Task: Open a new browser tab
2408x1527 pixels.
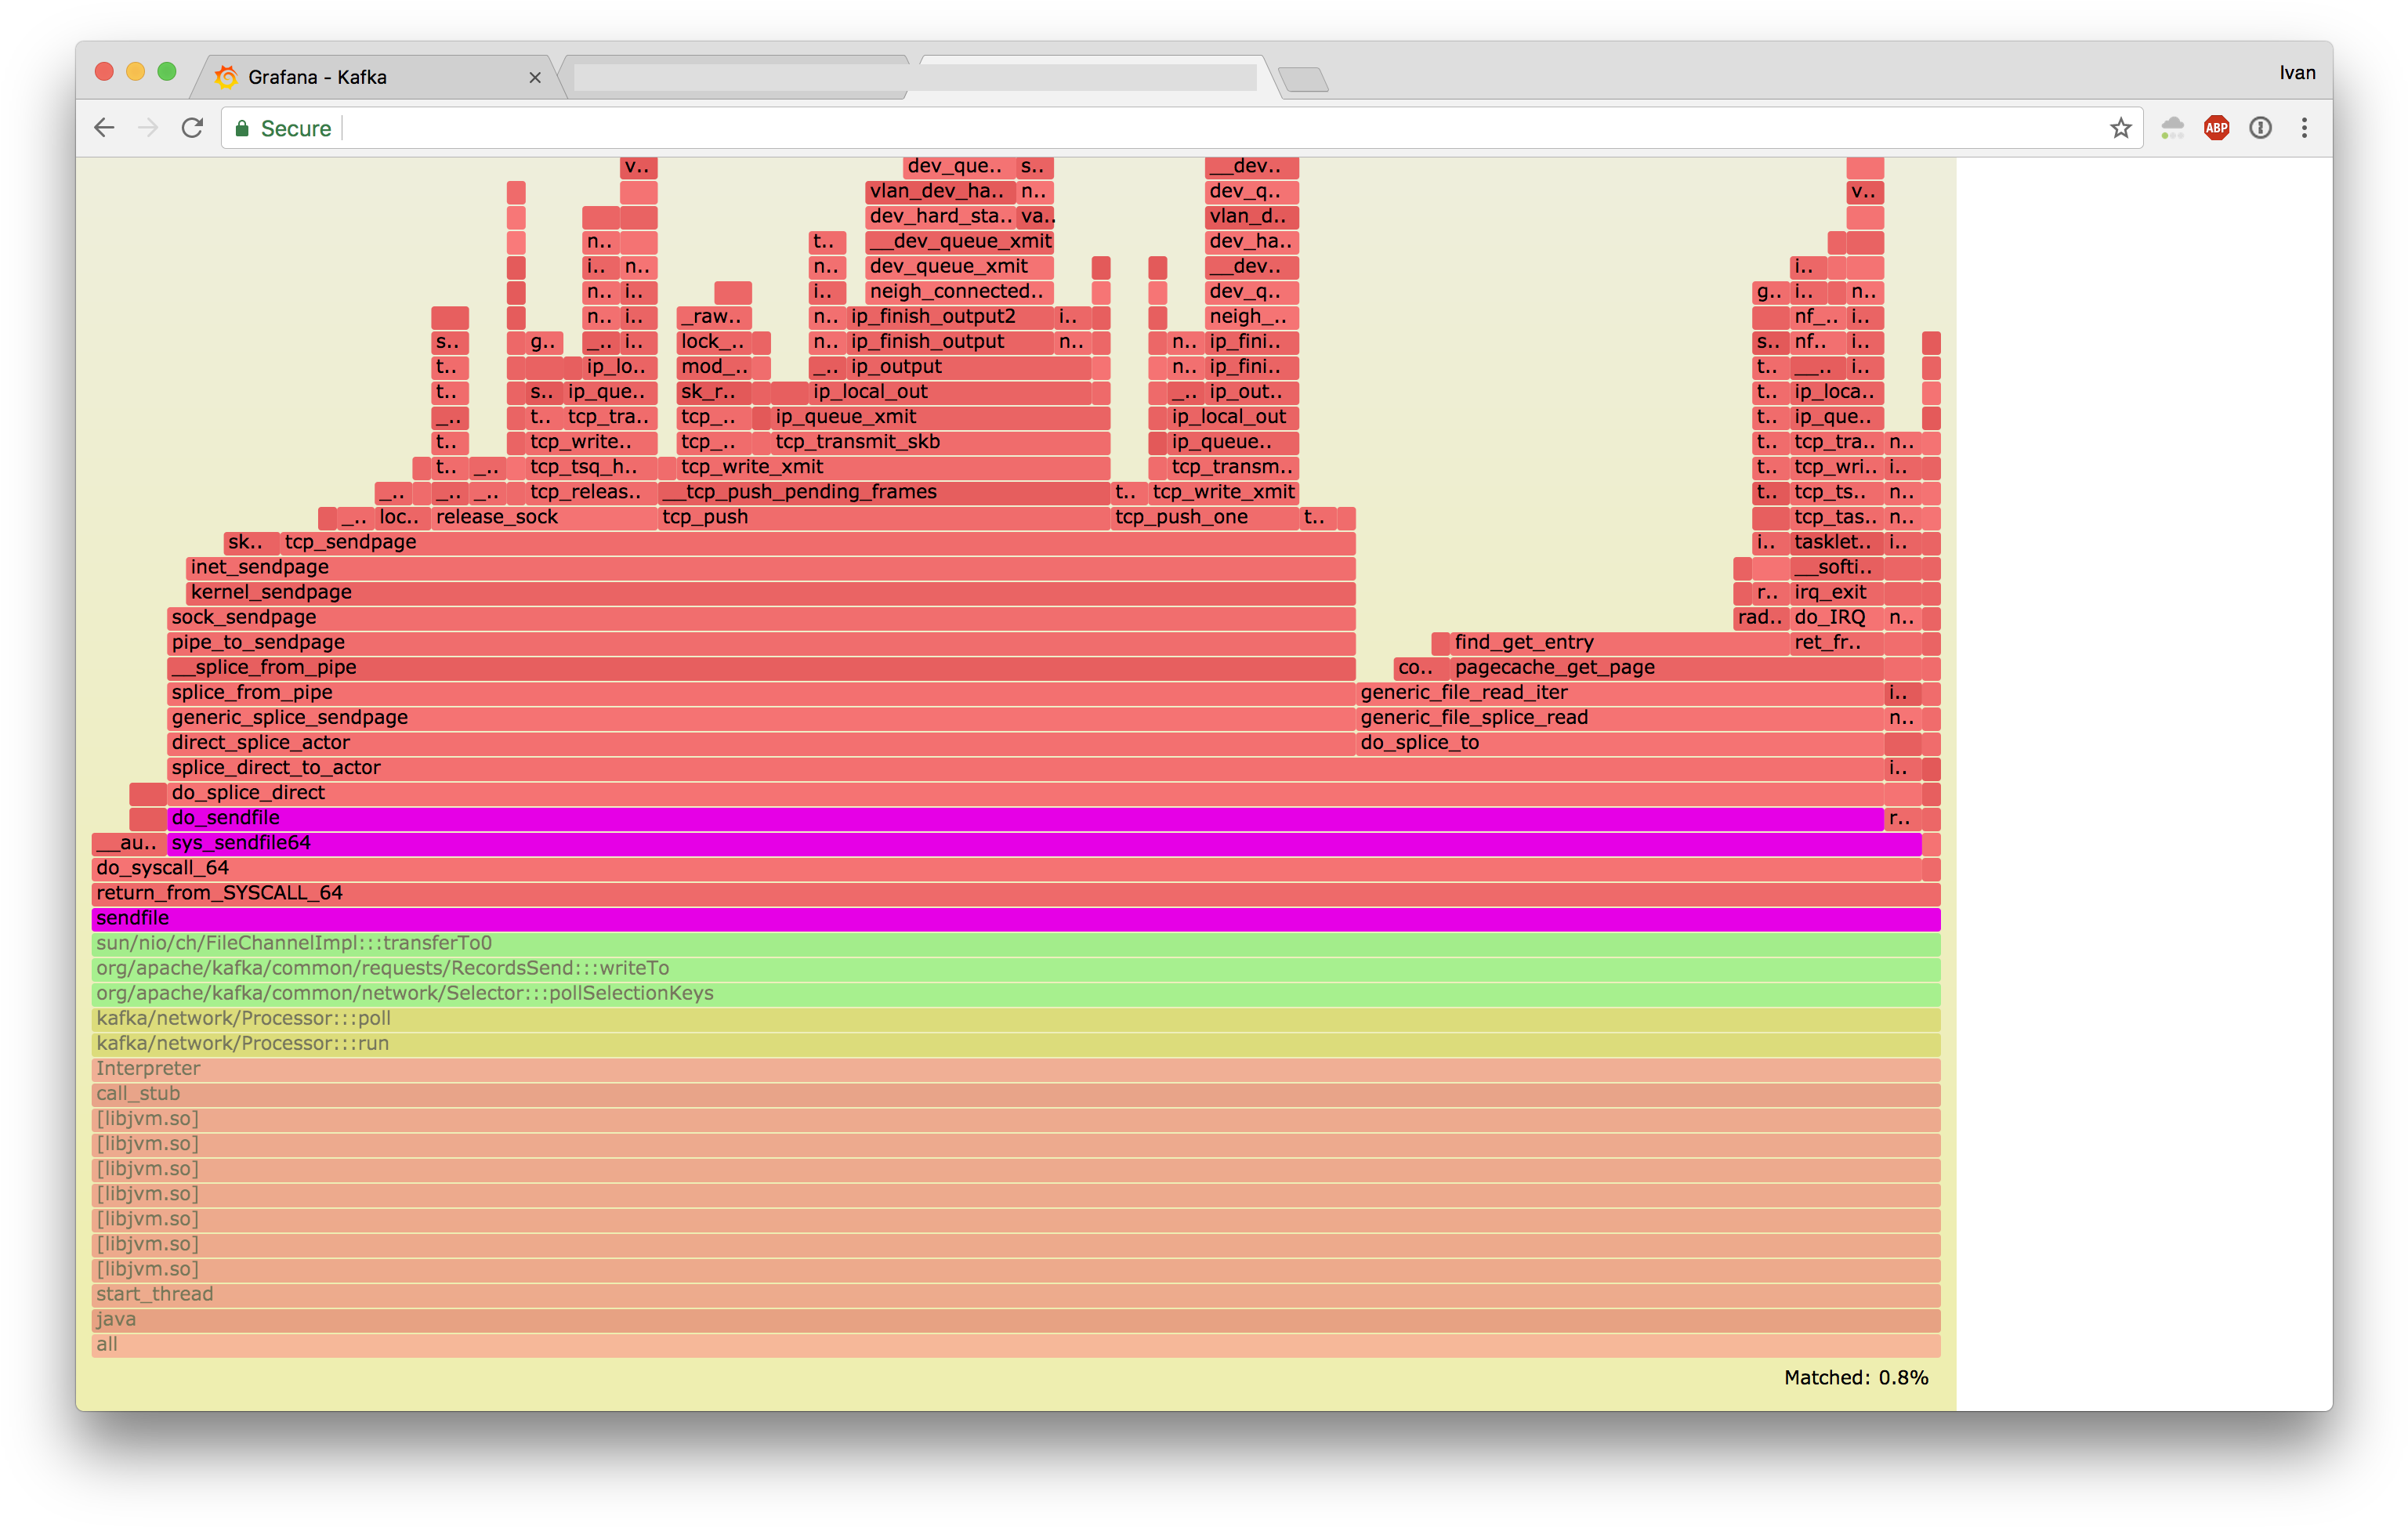Action: click(1303, 79)
